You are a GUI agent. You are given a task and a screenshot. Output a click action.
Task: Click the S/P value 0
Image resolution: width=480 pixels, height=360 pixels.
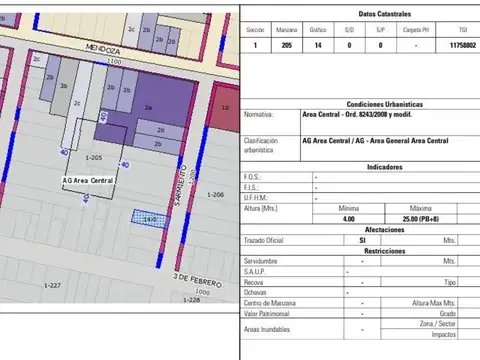(x=381, y=45)
